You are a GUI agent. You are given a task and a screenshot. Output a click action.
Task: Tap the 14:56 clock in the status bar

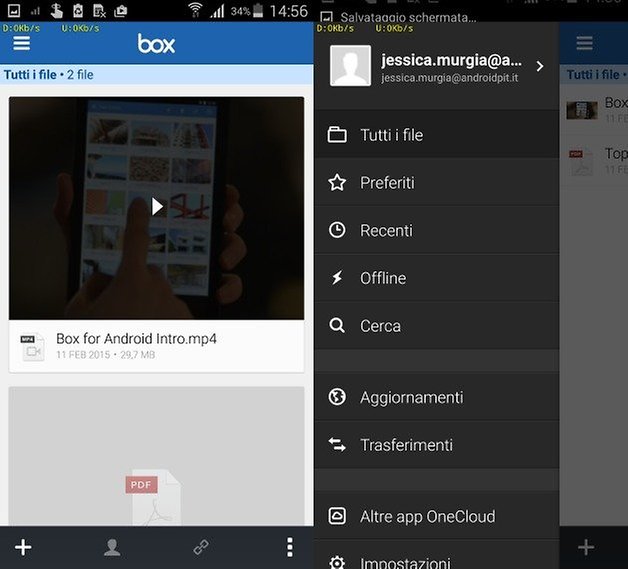tap(289, 11)
